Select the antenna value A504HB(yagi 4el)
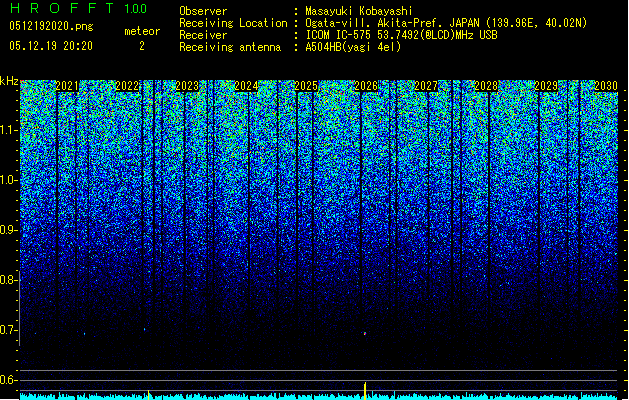 (353, 47)
